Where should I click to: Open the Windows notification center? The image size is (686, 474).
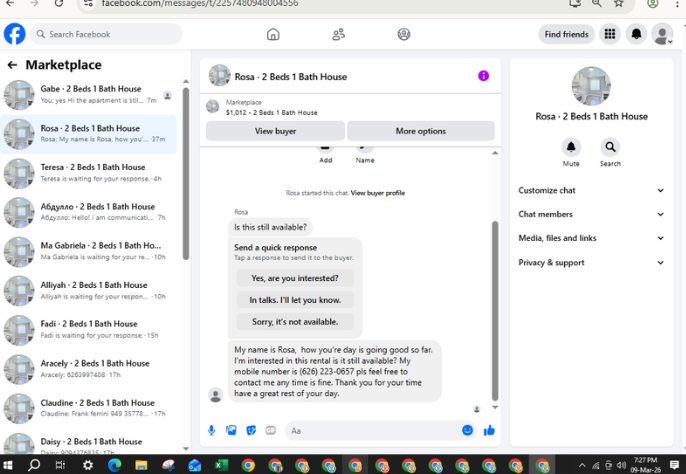tap(675, 465)
